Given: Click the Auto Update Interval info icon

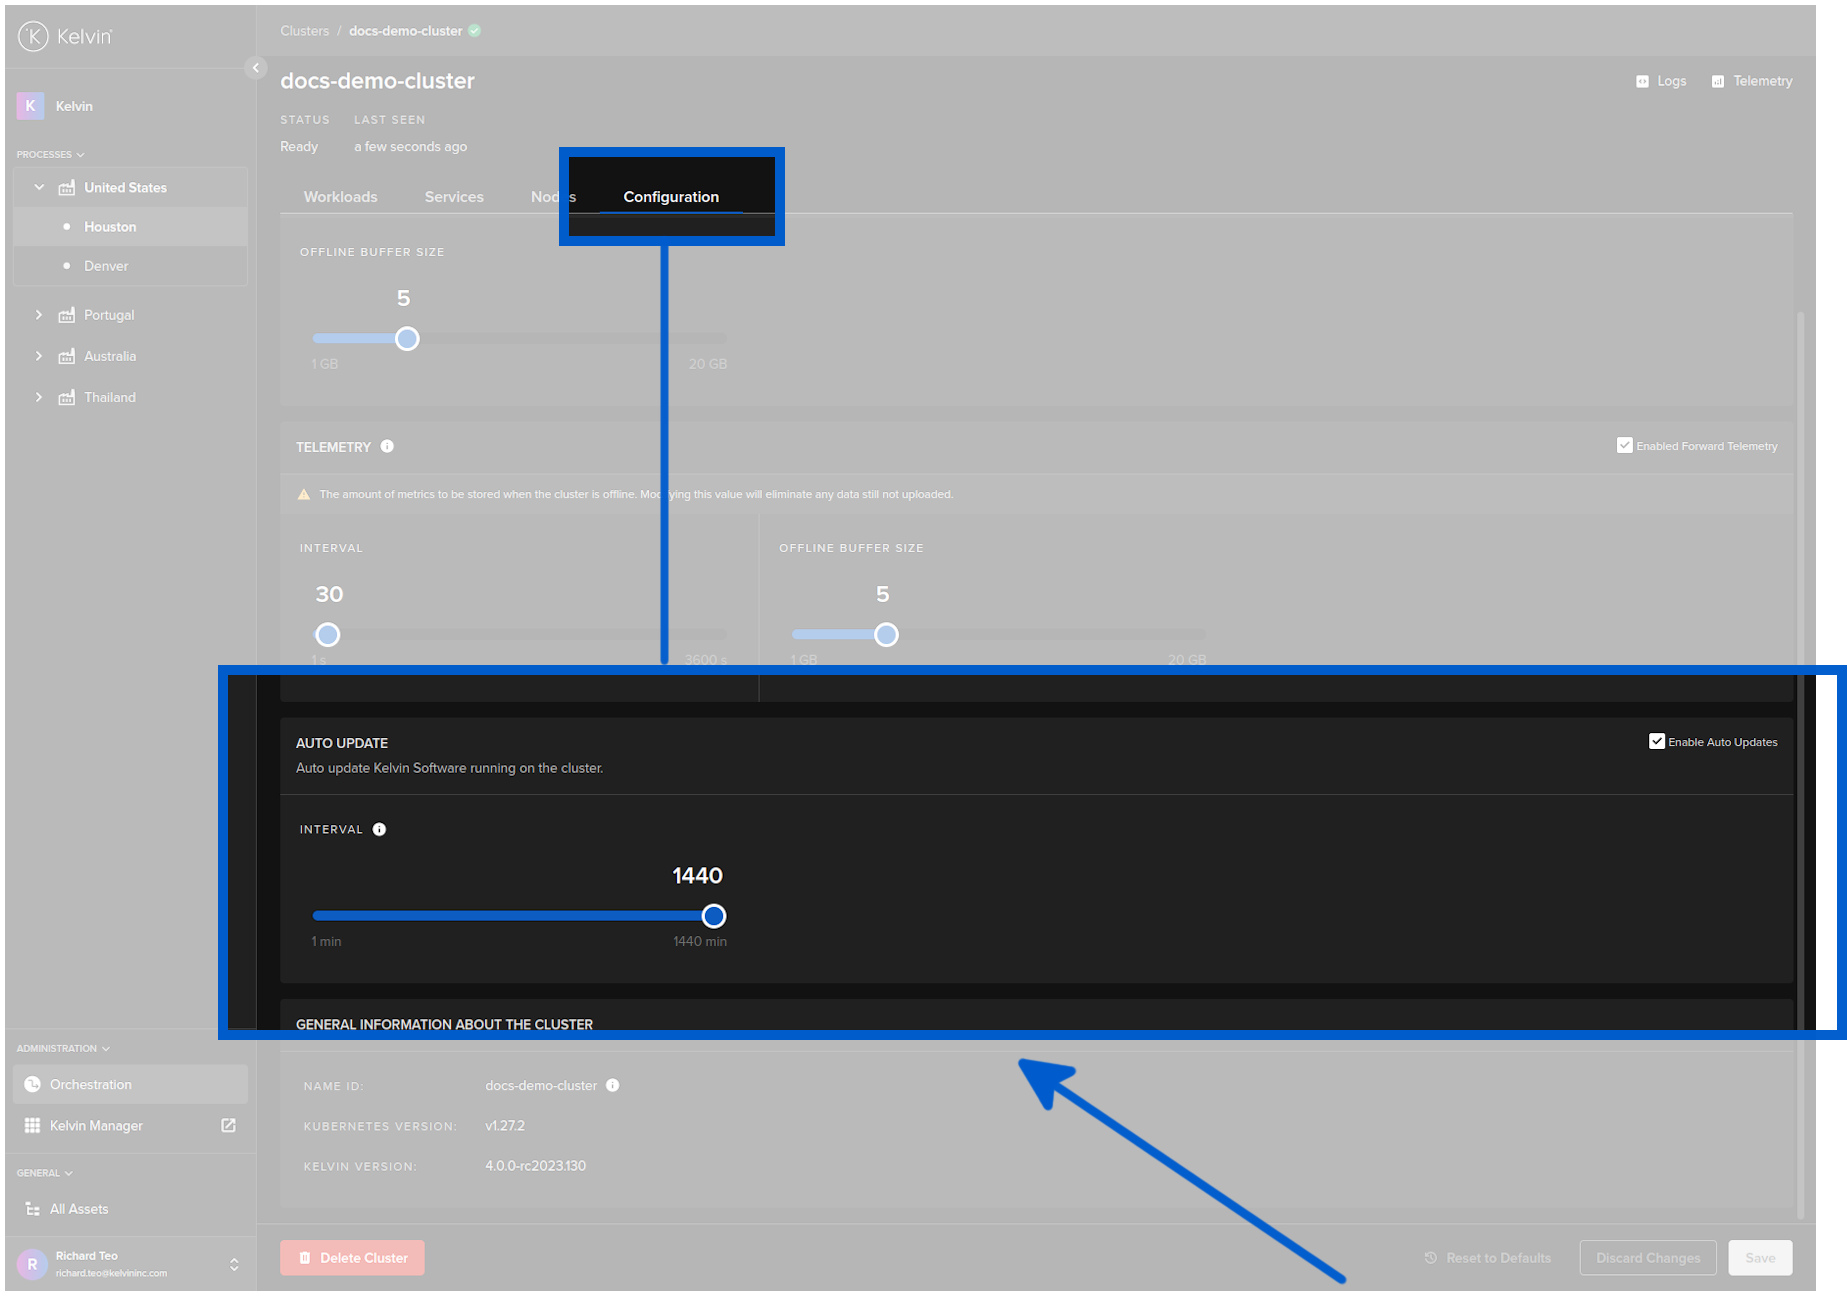Looking at the screenshot, I should 379,830.
